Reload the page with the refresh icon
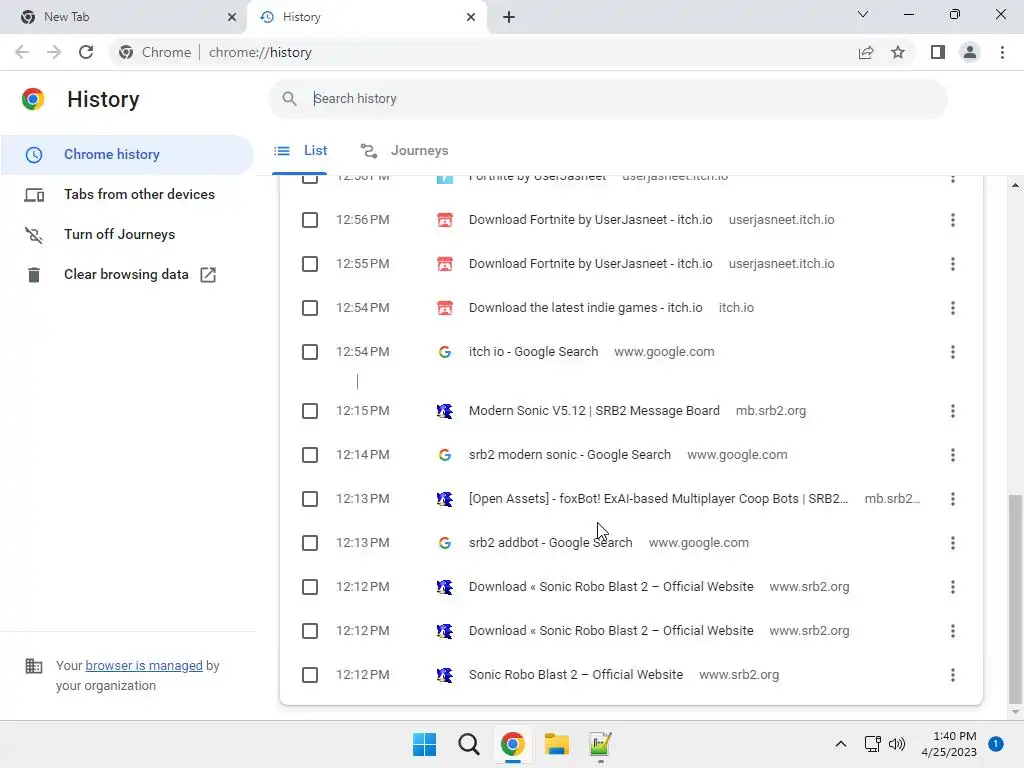The width and height of the screenshot is (1024, 768). click(x=86, y=52)
